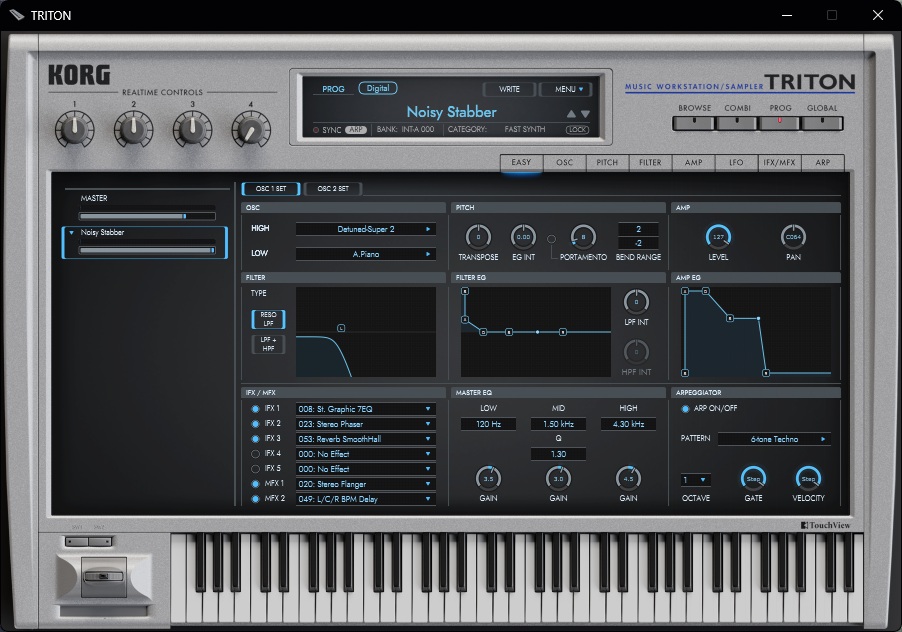Image resolution: width=902 pixels, height=632 pixels.
Task: Click the MASTER volume slider
Action: (x=147, y=216)
